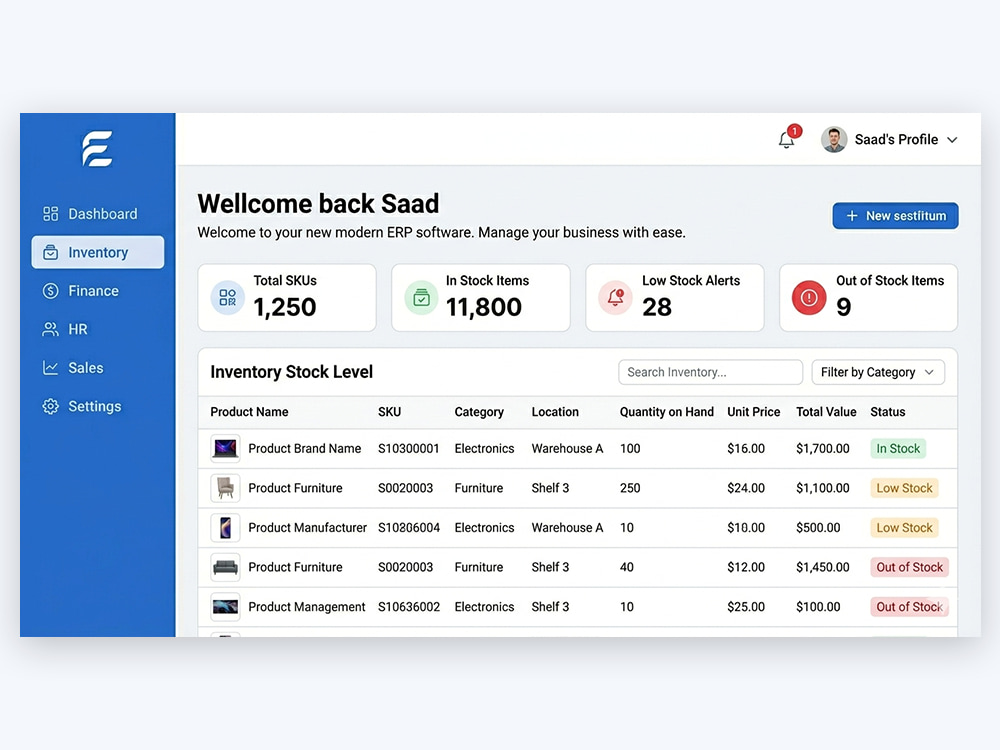
Task: Click the Unit Price column header
Action: 753,412
